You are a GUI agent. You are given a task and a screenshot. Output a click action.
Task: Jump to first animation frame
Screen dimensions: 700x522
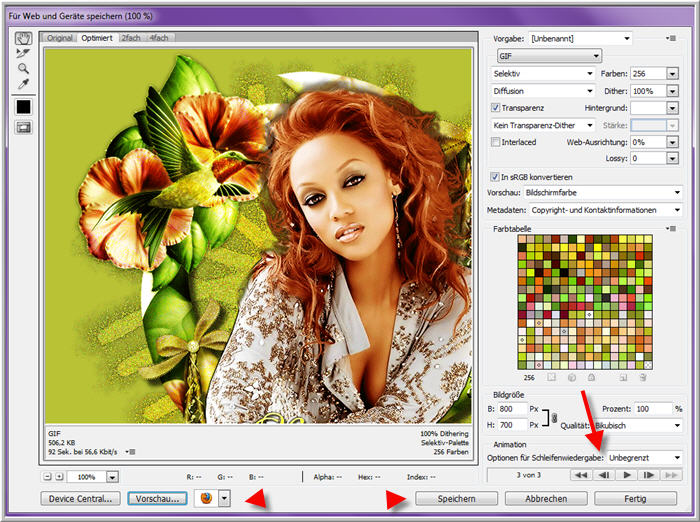pos(581,475)
